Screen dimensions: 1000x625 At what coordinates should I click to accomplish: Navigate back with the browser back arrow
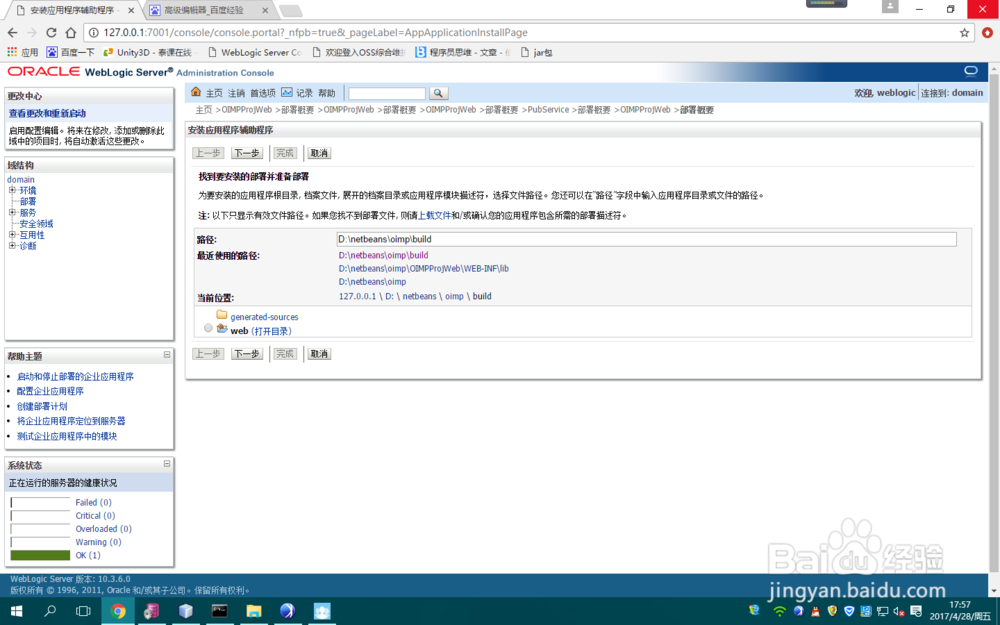pyautogui.click(x=13, y=33)
